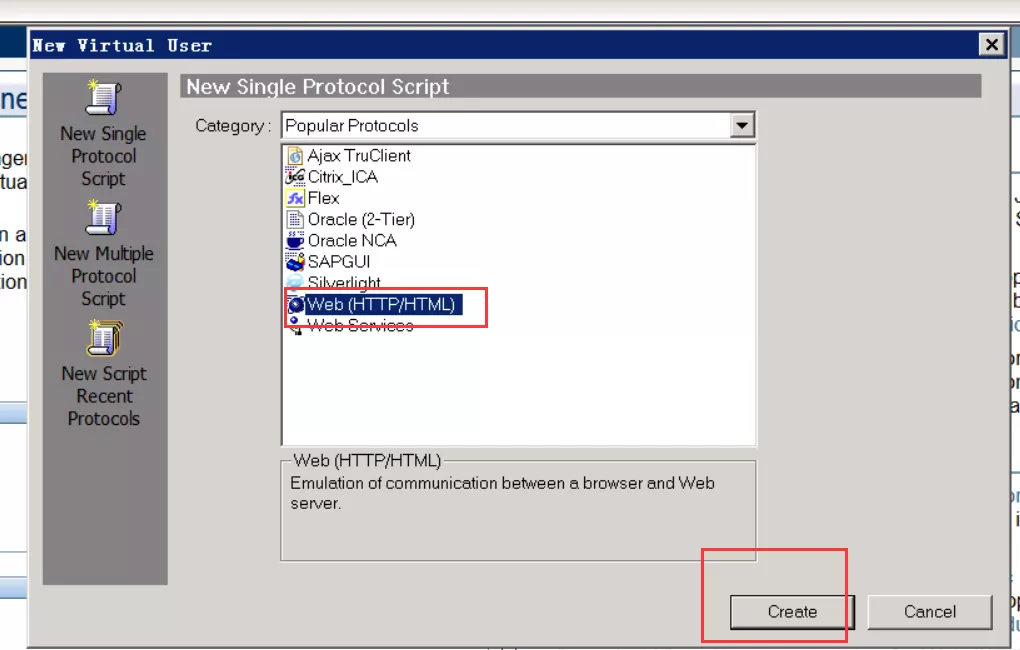Click the Citrix_ICA protocol icon
The width and height of the screenshot is (1020, 650).
[296, 177]
